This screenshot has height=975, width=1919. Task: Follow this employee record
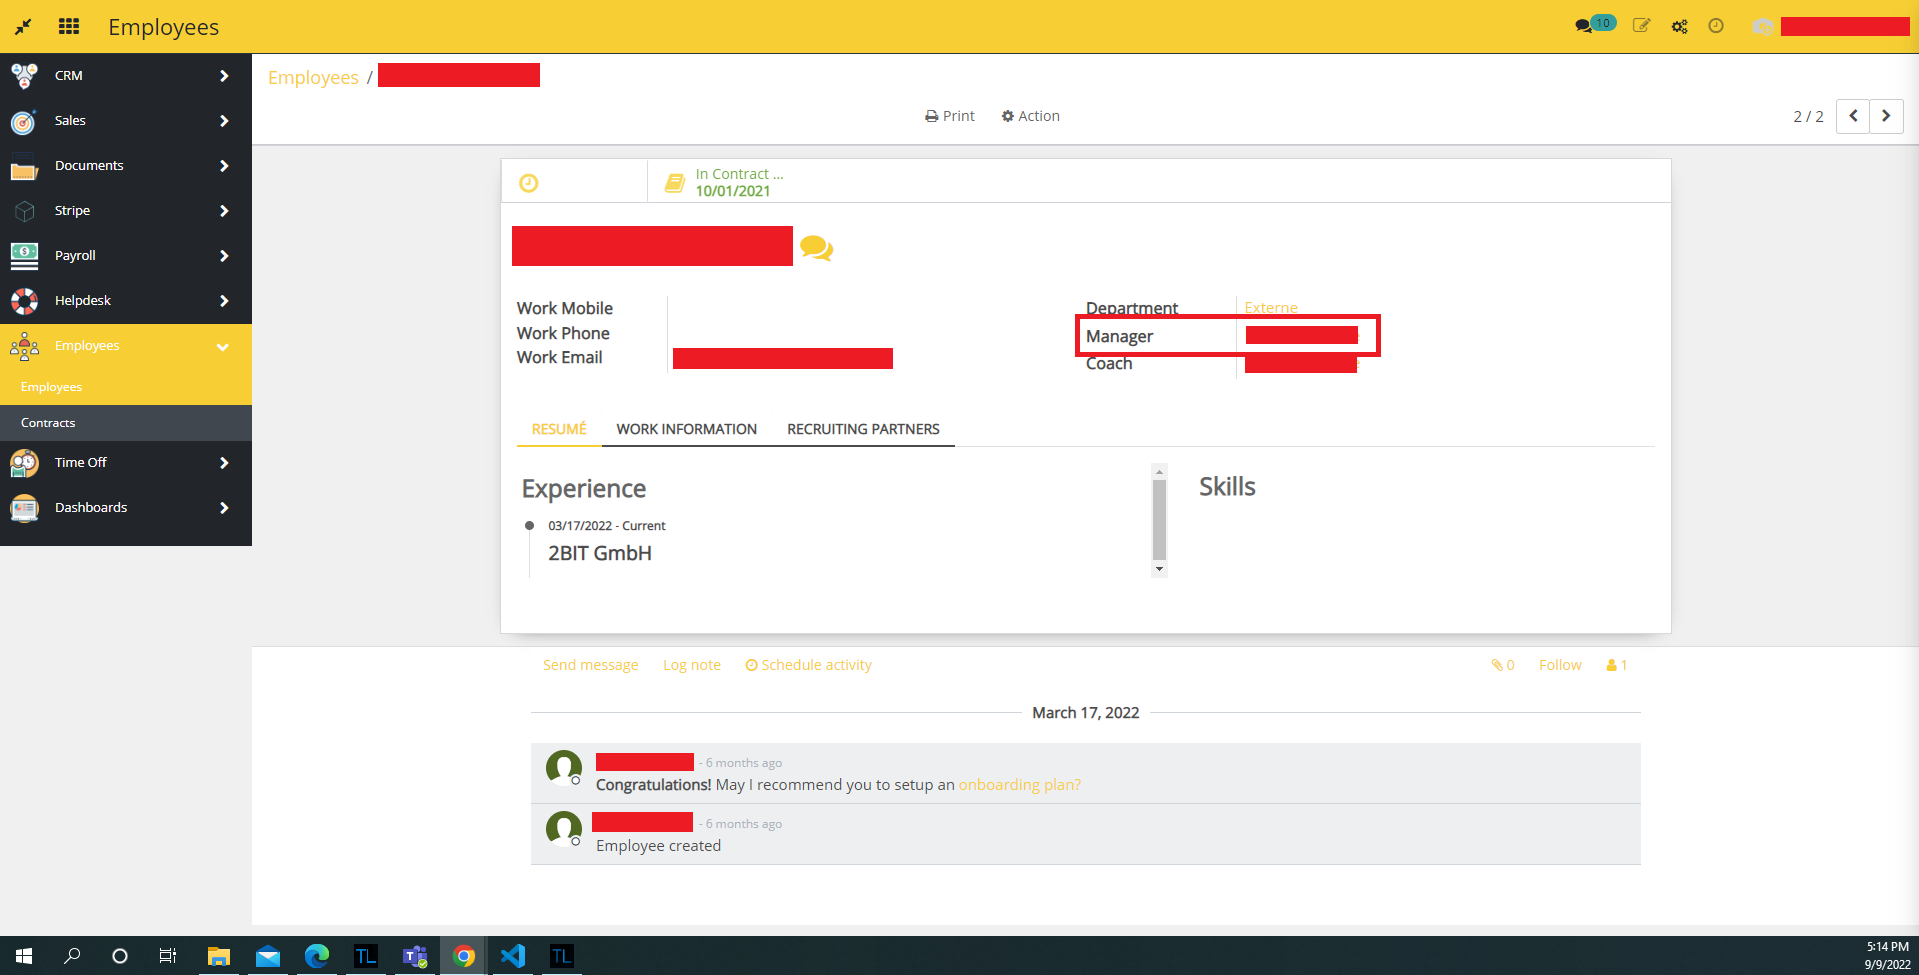pyautogui.click(x=1559, y=664)
